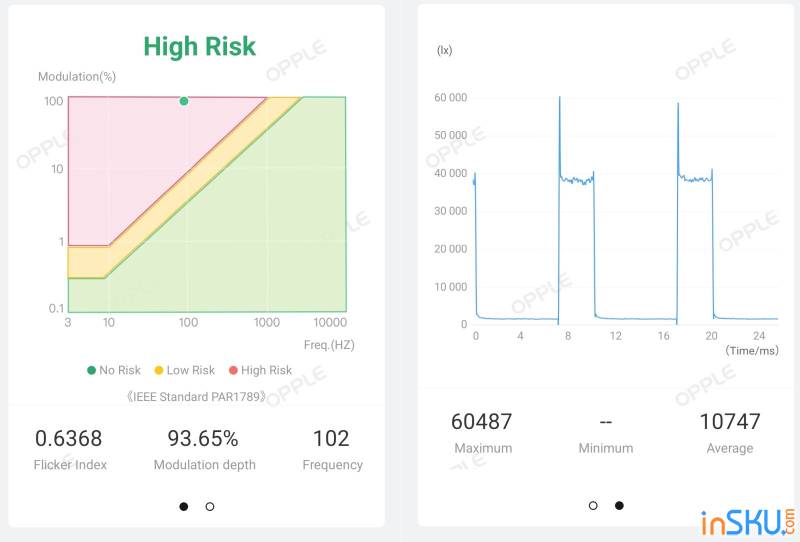Click the yellow Low Risk legend dot
The height and width of the screenshot is (542, 800).
[x=159, y=370]
